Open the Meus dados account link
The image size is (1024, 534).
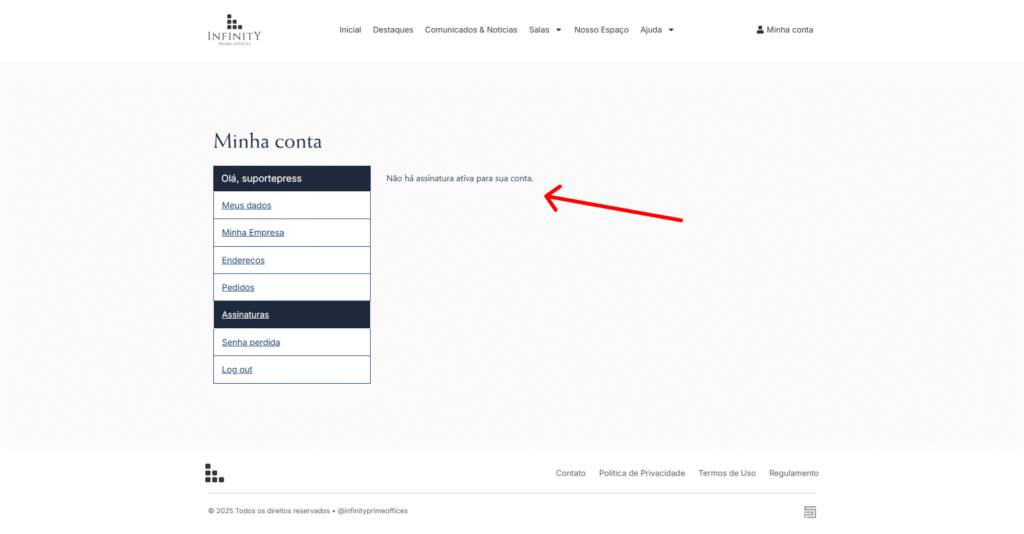point(246,206)
